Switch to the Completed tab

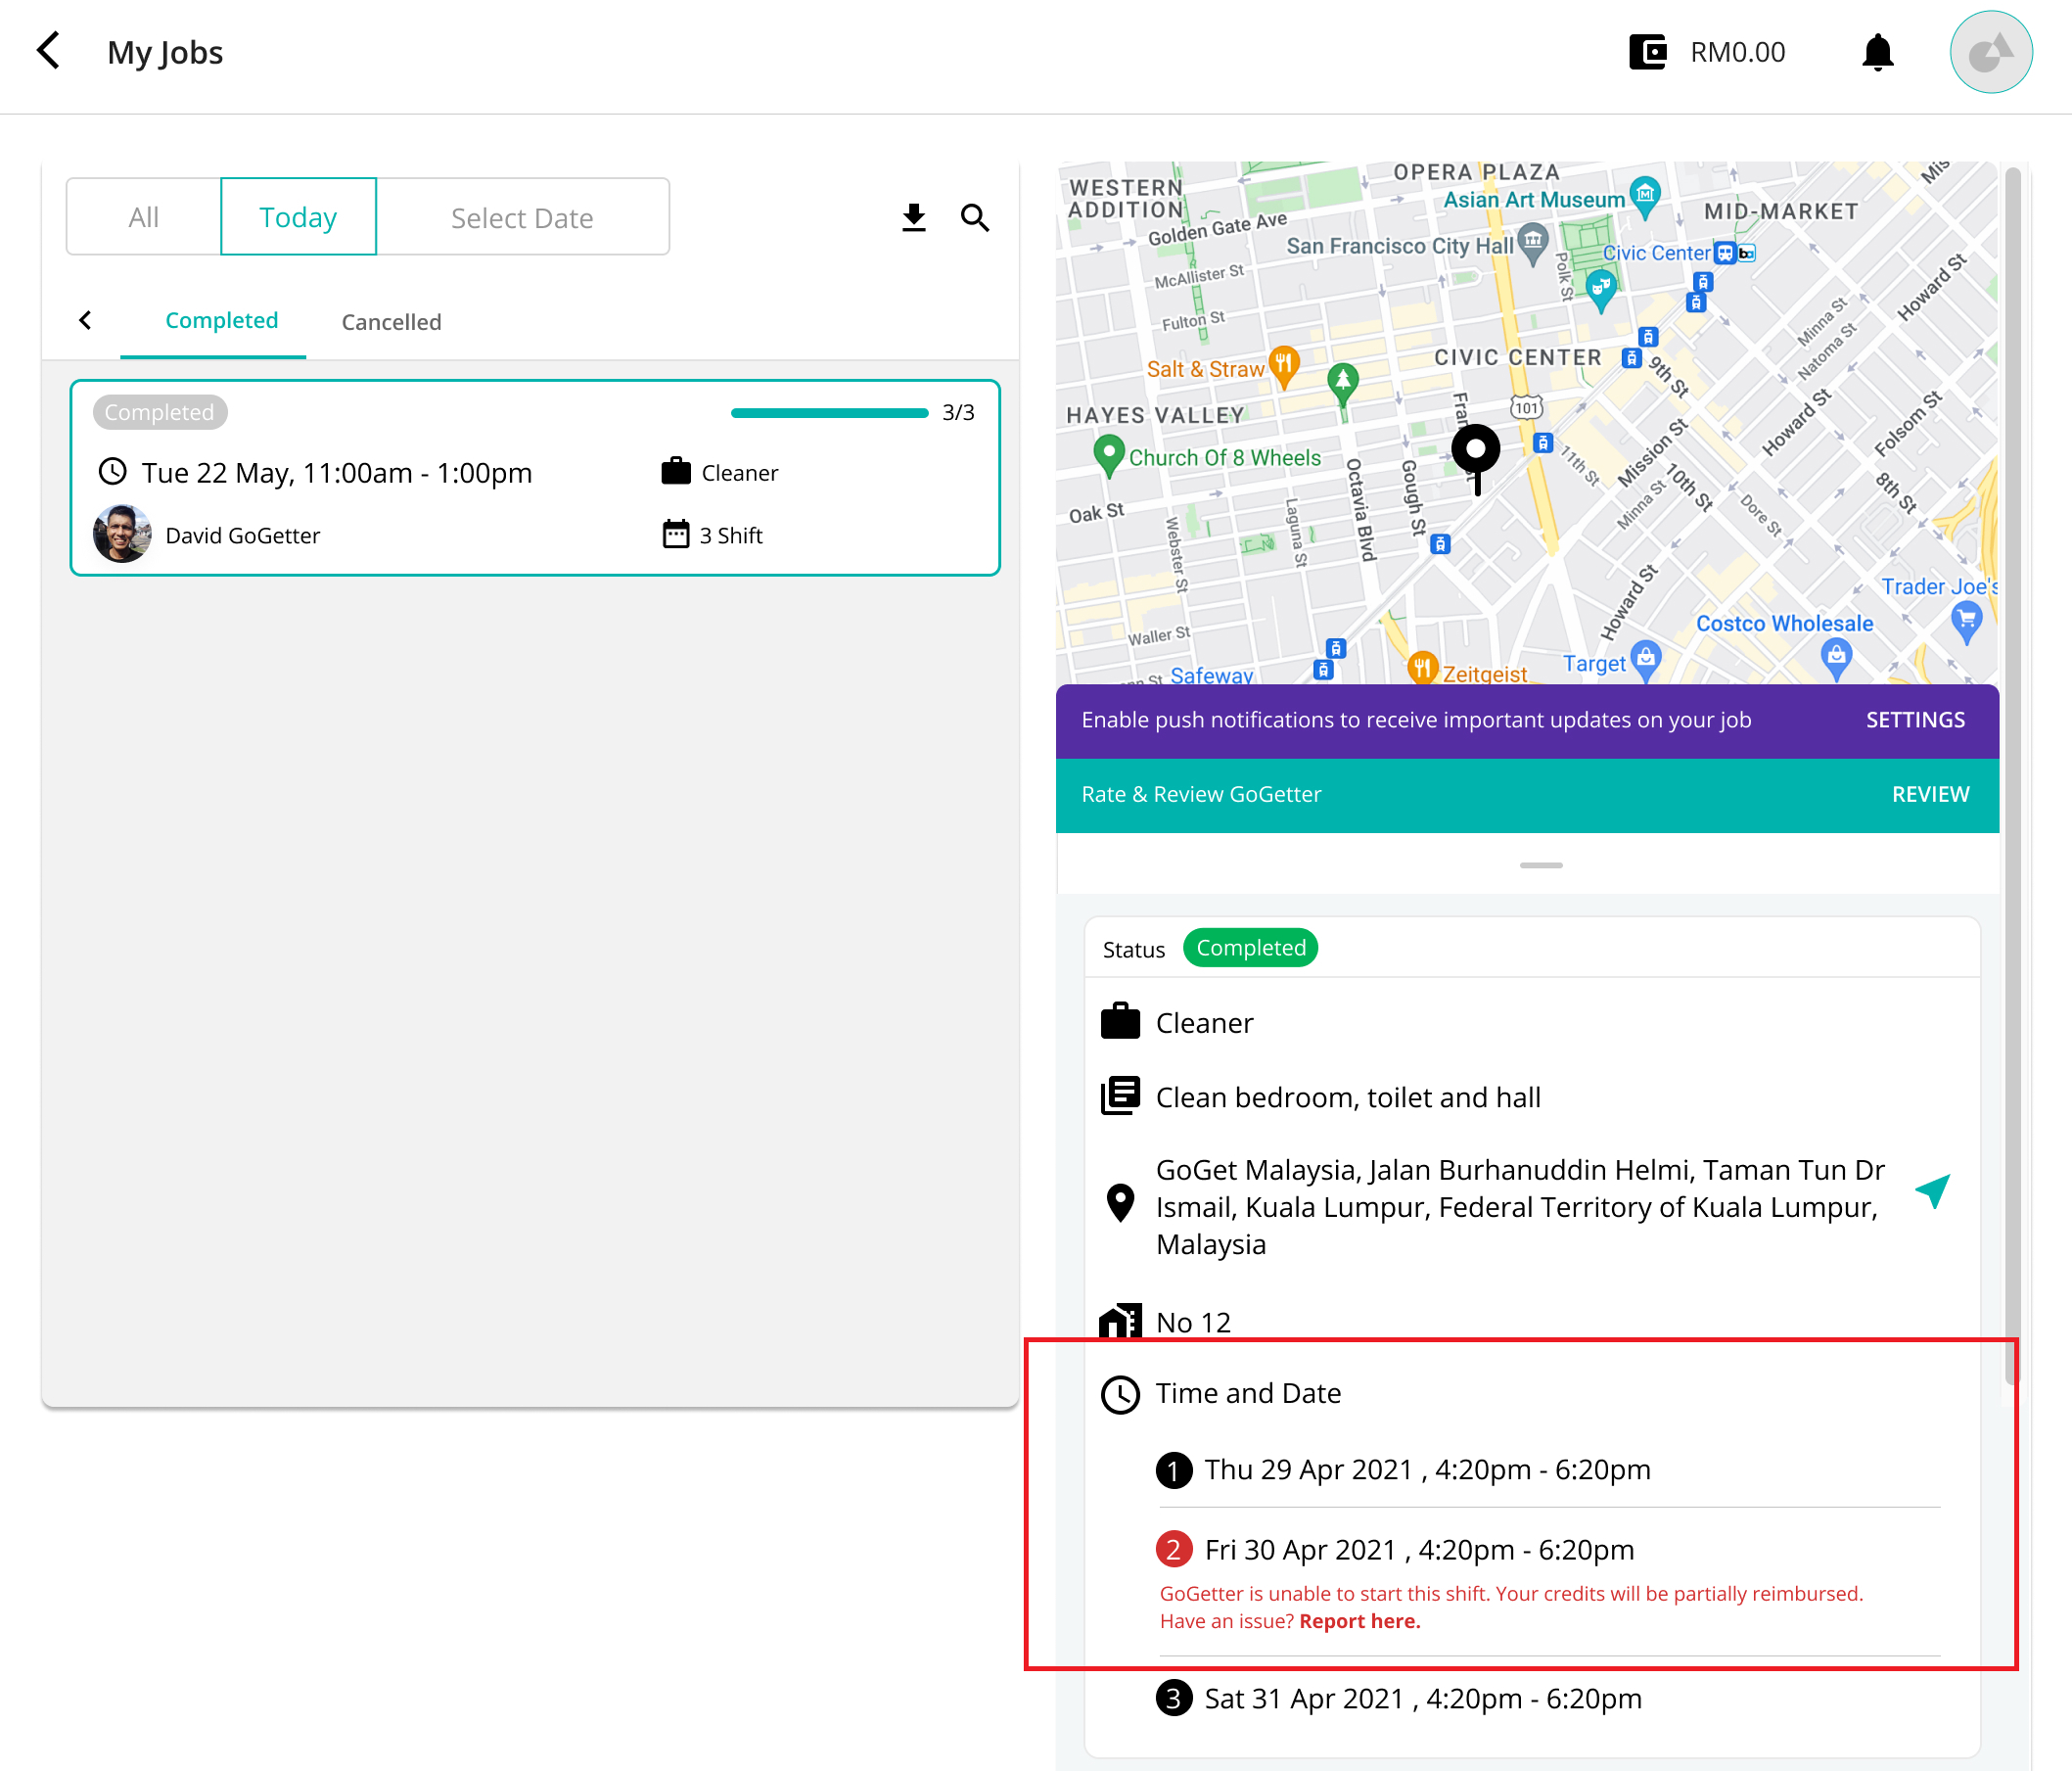pos(221,321)
